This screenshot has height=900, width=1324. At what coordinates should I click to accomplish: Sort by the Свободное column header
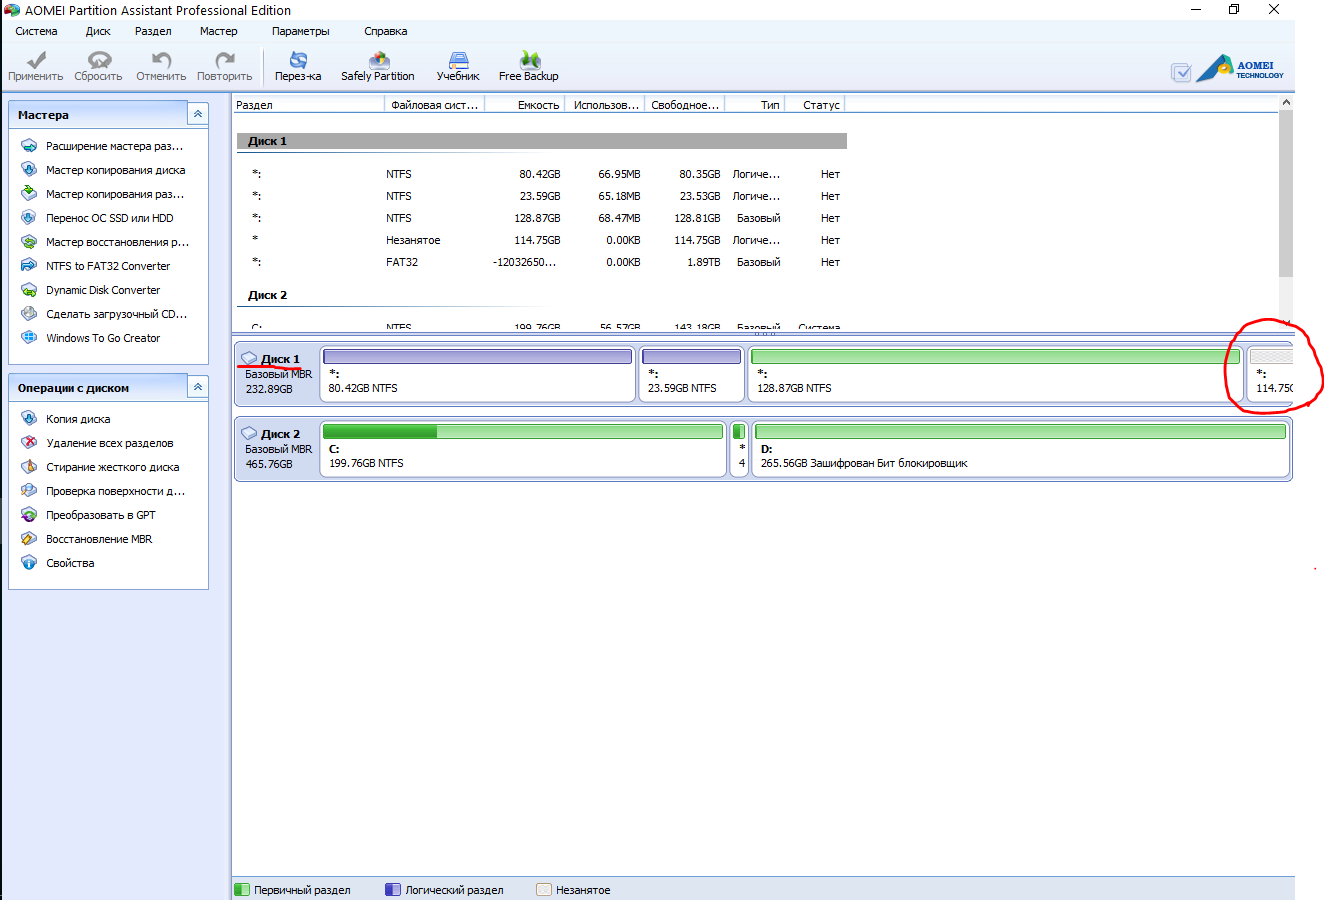pos(685,104)
